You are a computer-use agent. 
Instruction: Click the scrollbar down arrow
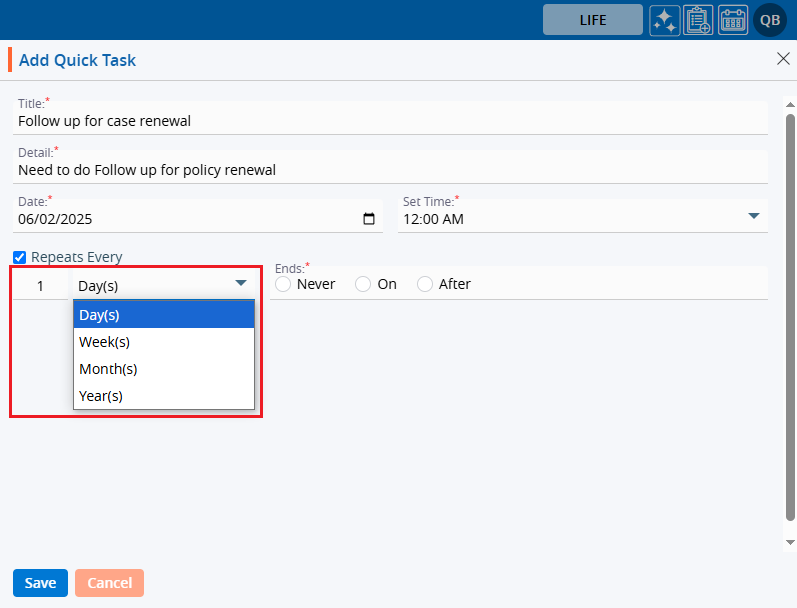789,541
